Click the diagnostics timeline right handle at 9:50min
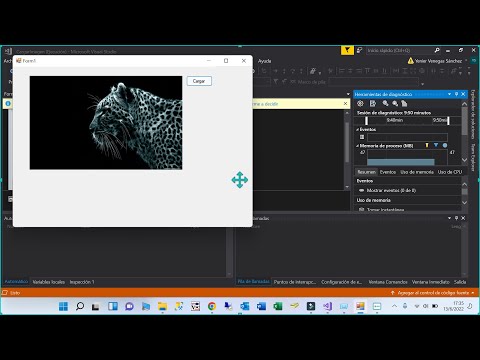Image resolution: width=480 pixels, height=360 pixels. [x=448, y=121]
